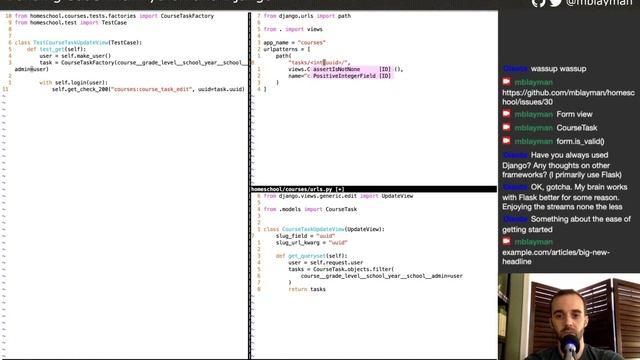Viewport: 640px width, 360px height.
Task: Click the "urlpatterns = [" line
Action: point(287,49)
